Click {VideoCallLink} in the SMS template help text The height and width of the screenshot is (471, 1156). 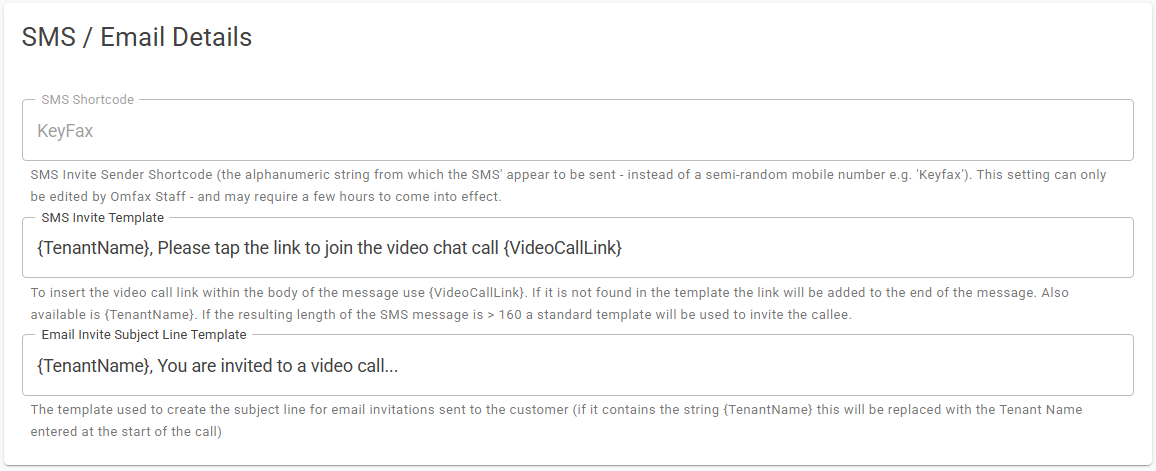coord(475,293)
